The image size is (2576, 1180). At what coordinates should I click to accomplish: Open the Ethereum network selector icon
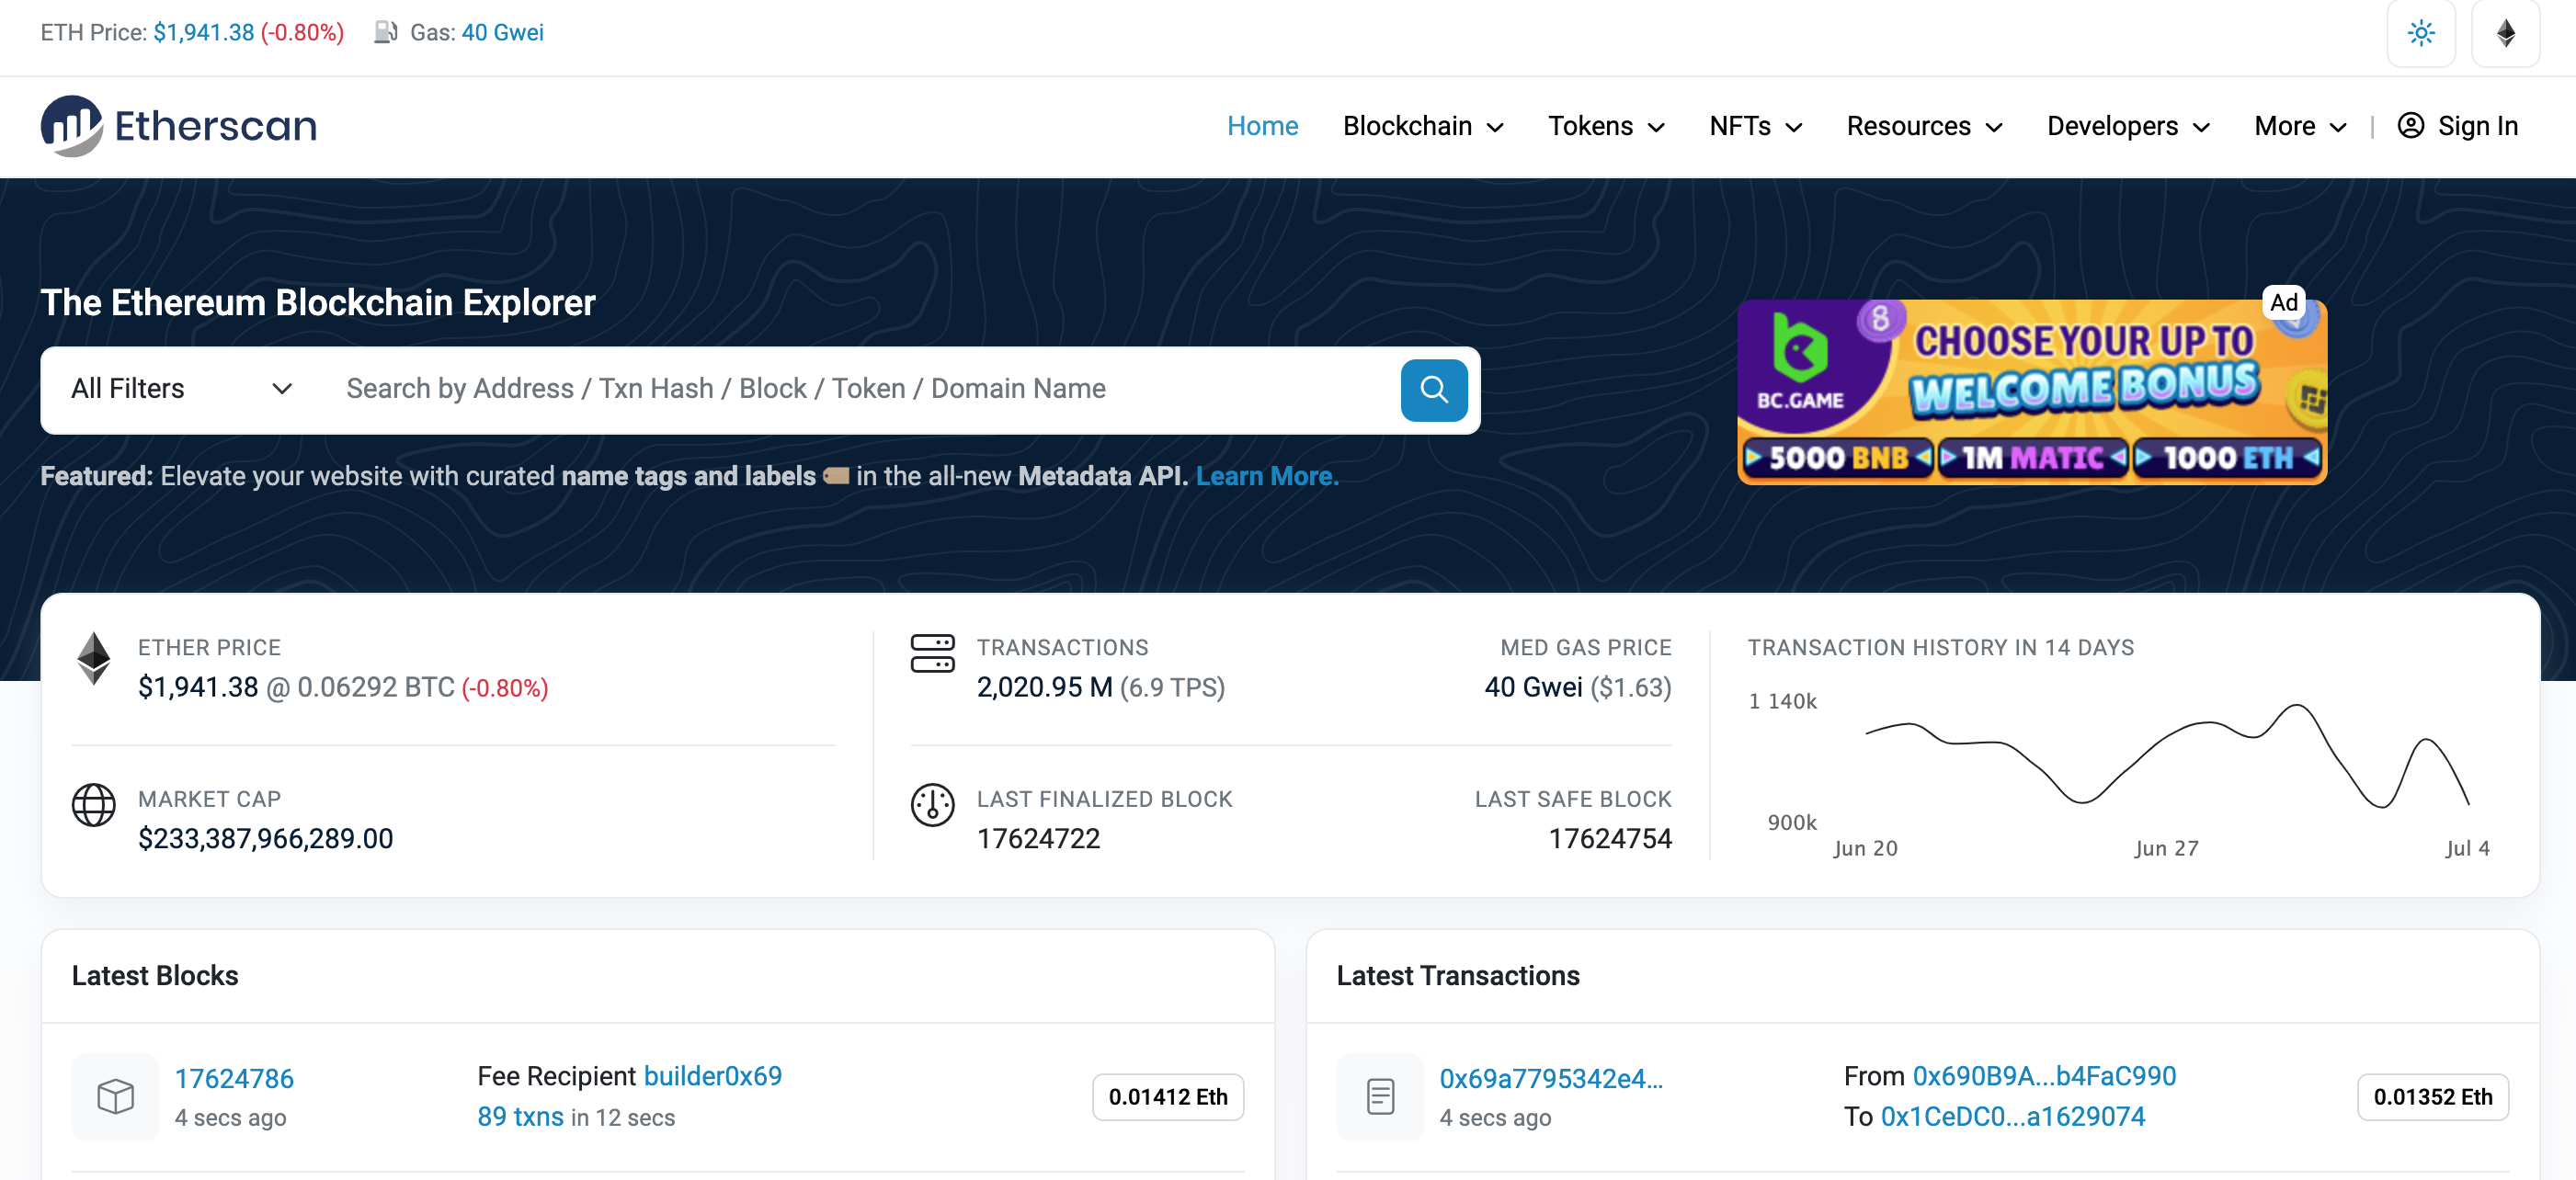[2505, 33]
